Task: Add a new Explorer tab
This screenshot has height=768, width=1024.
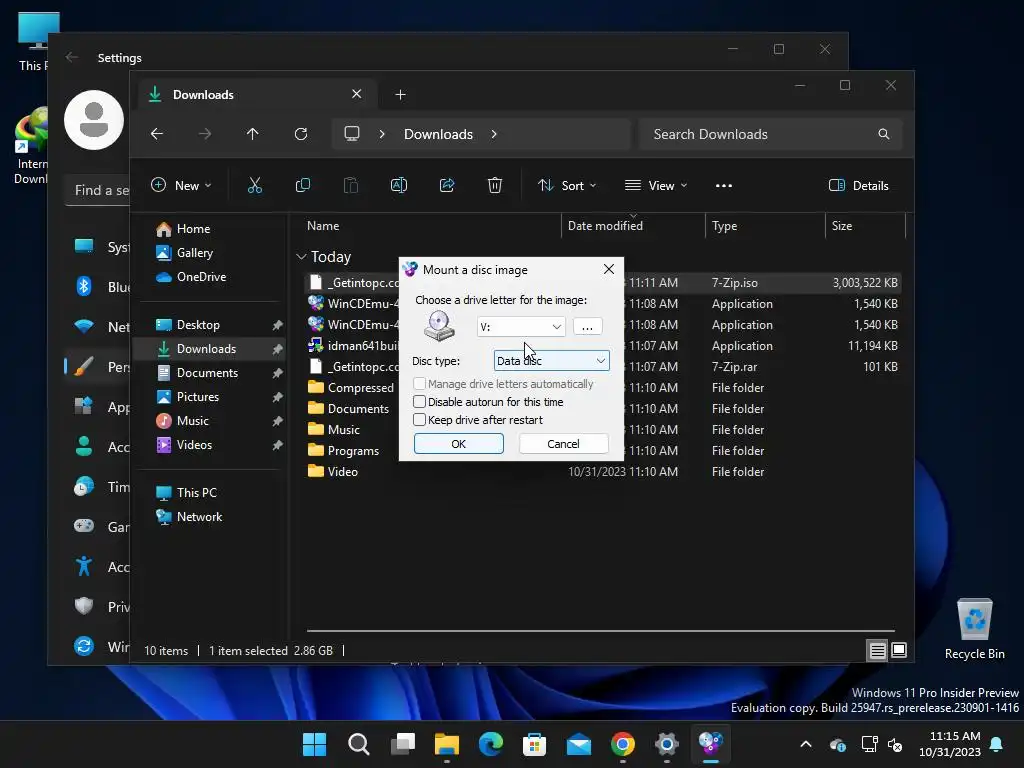Action: 400,95
